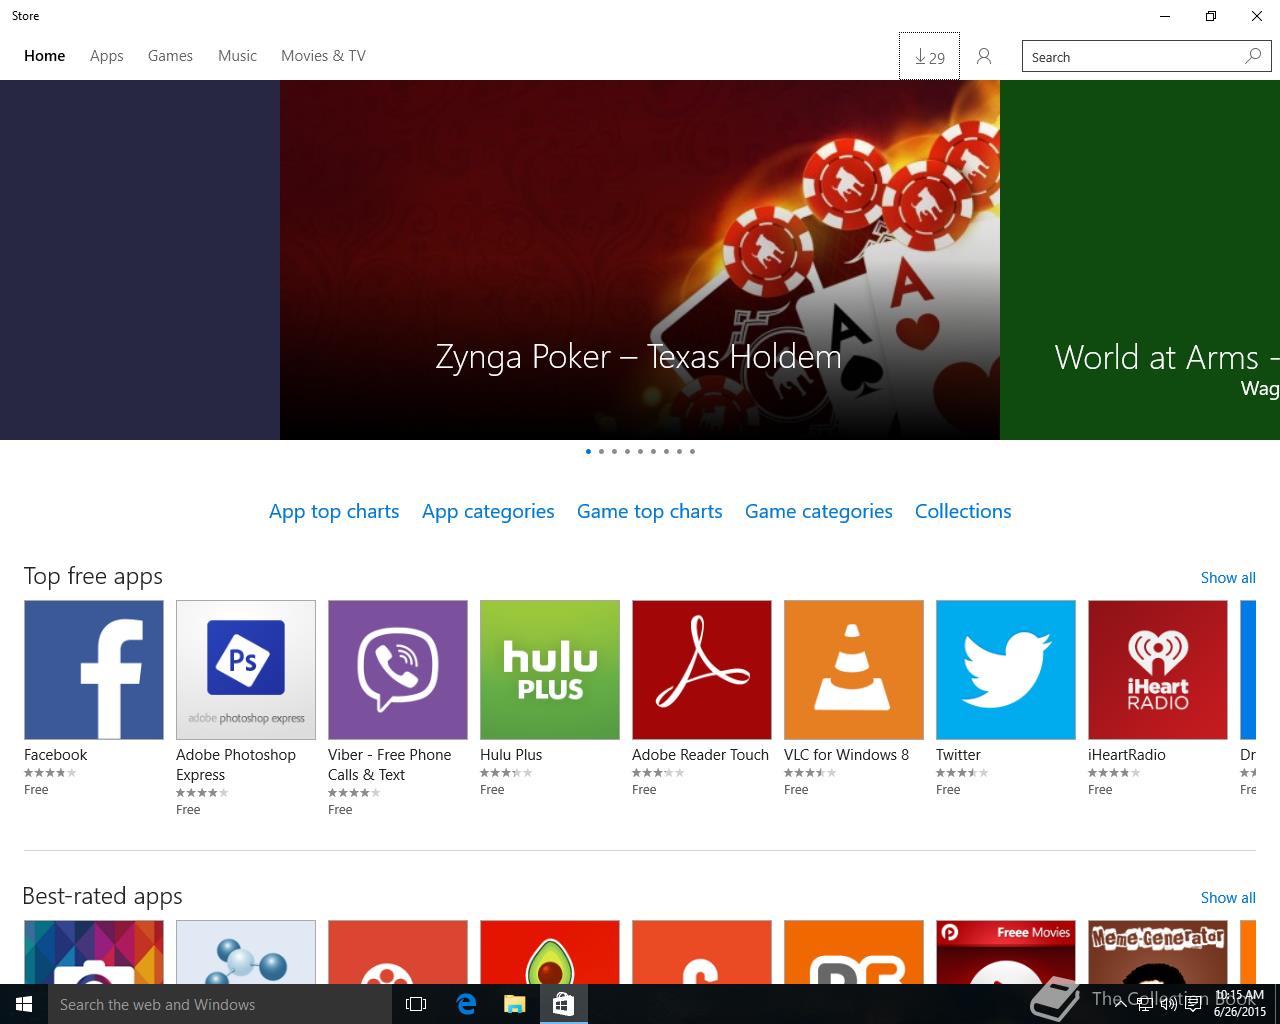Open the World at Arms featured banner

coord(1140,260)
